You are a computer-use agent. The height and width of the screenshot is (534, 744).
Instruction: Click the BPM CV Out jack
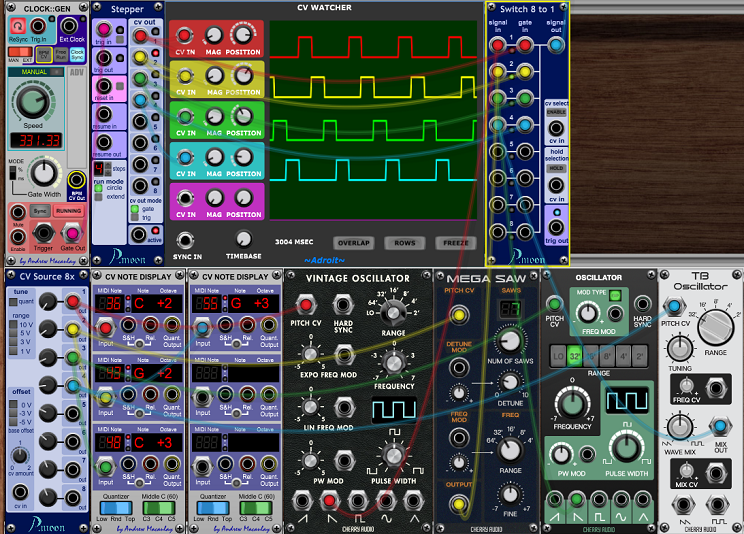(76, 180)
